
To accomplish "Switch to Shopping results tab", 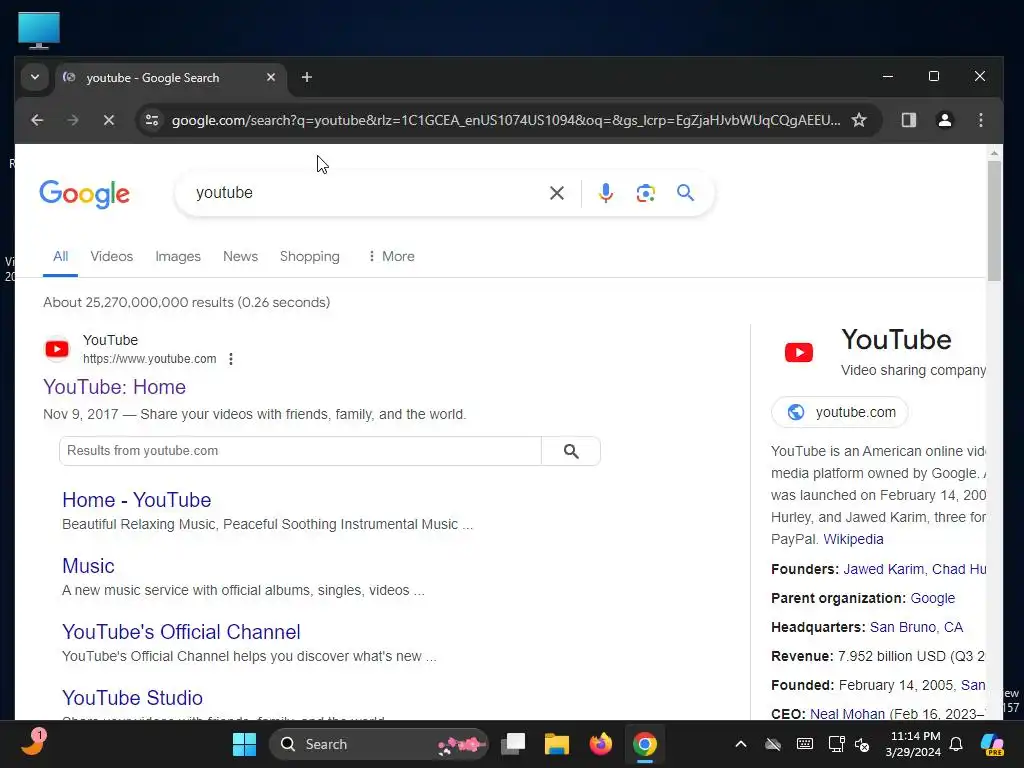I will click(x=310, y=257).
